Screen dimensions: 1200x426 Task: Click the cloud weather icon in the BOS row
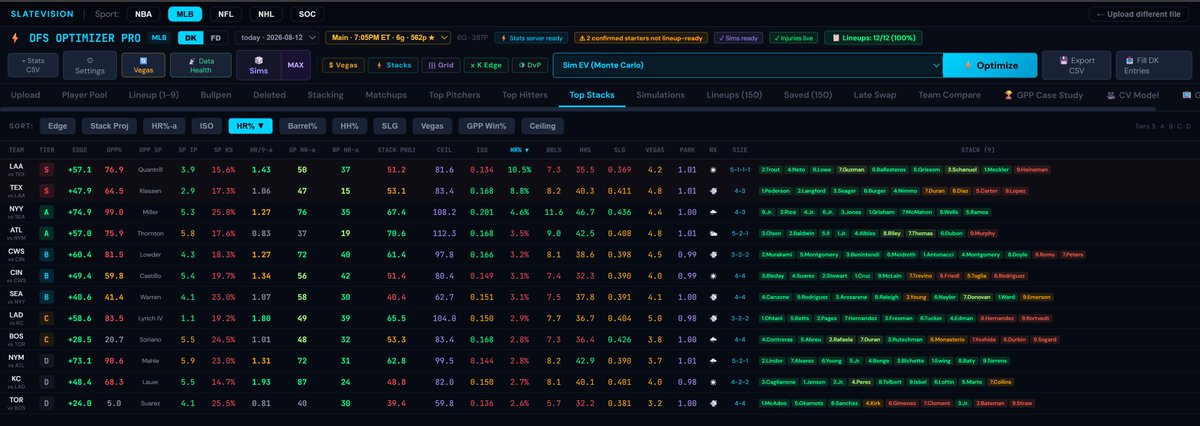[x=713, y=338]
